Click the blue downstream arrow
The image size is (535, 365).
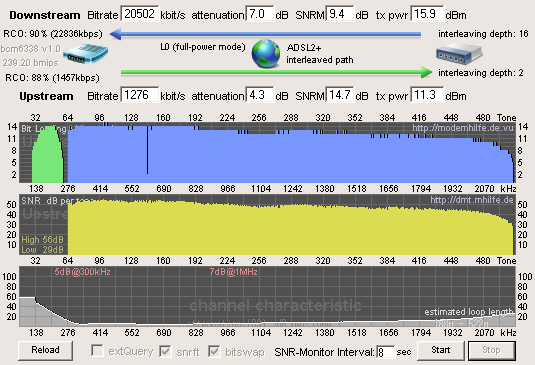[x=265, y=34]
